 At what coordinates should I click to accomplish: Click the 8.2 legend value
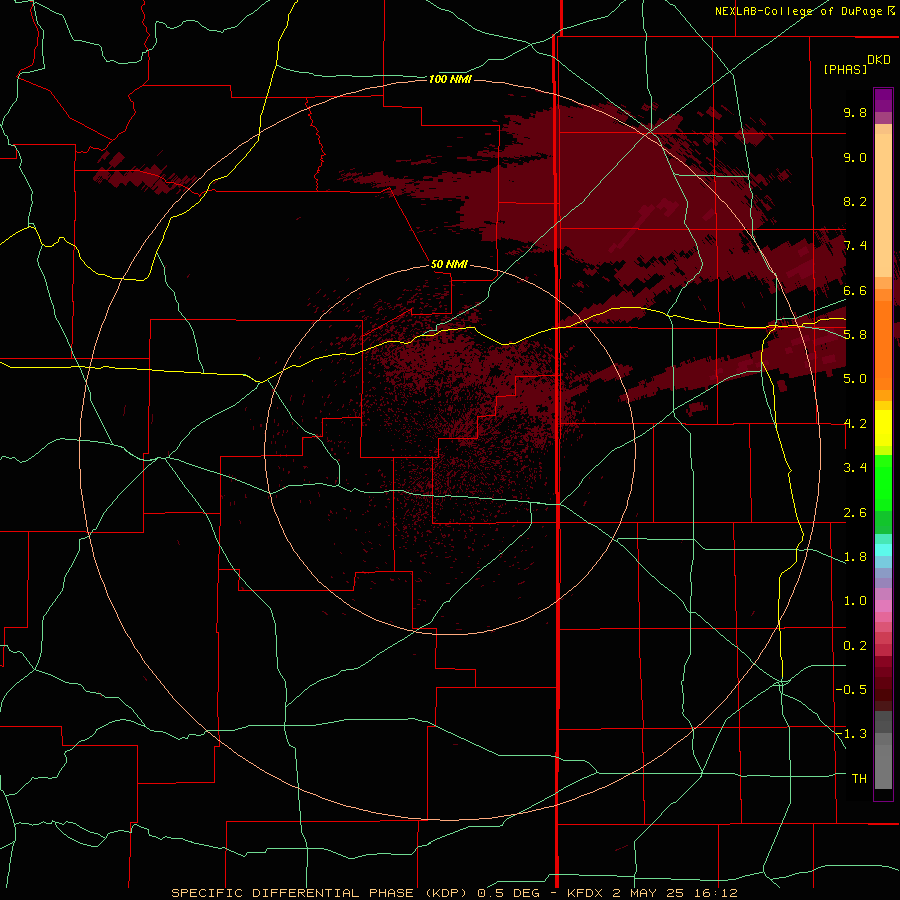coord(855,201)
